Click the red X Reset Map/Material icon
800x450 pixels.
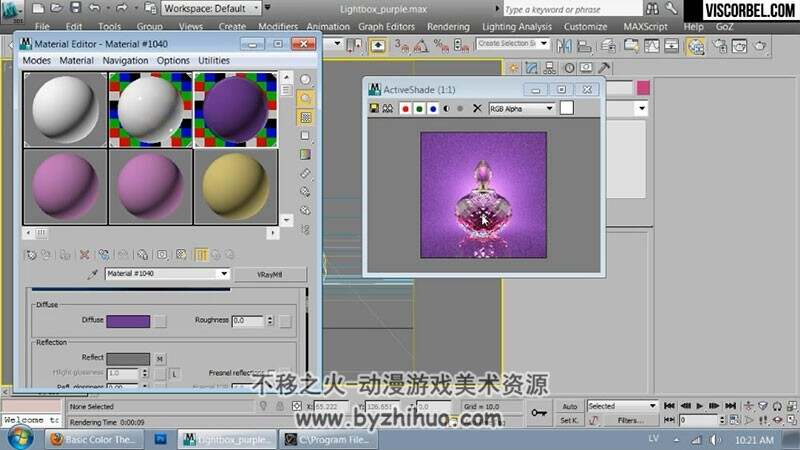85,255
